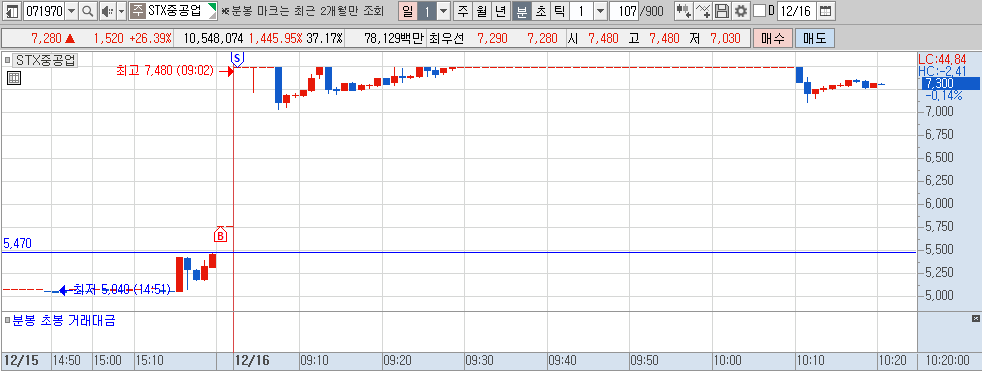Click the stock code 071970 input field
The image size is (982, 371).
point(43,11)
